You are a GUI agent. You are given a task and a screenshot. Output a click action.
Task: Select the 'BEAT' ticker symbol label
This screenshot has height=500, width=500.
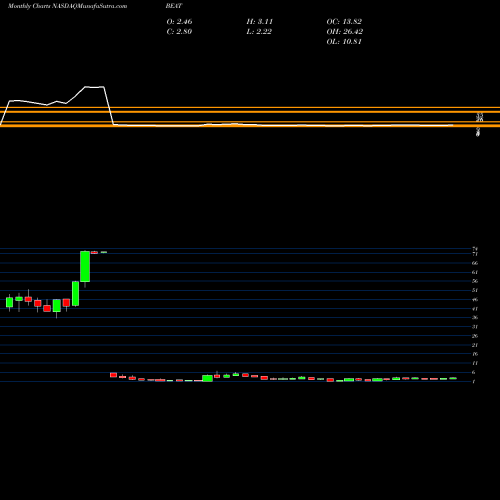tap(174, 6)
